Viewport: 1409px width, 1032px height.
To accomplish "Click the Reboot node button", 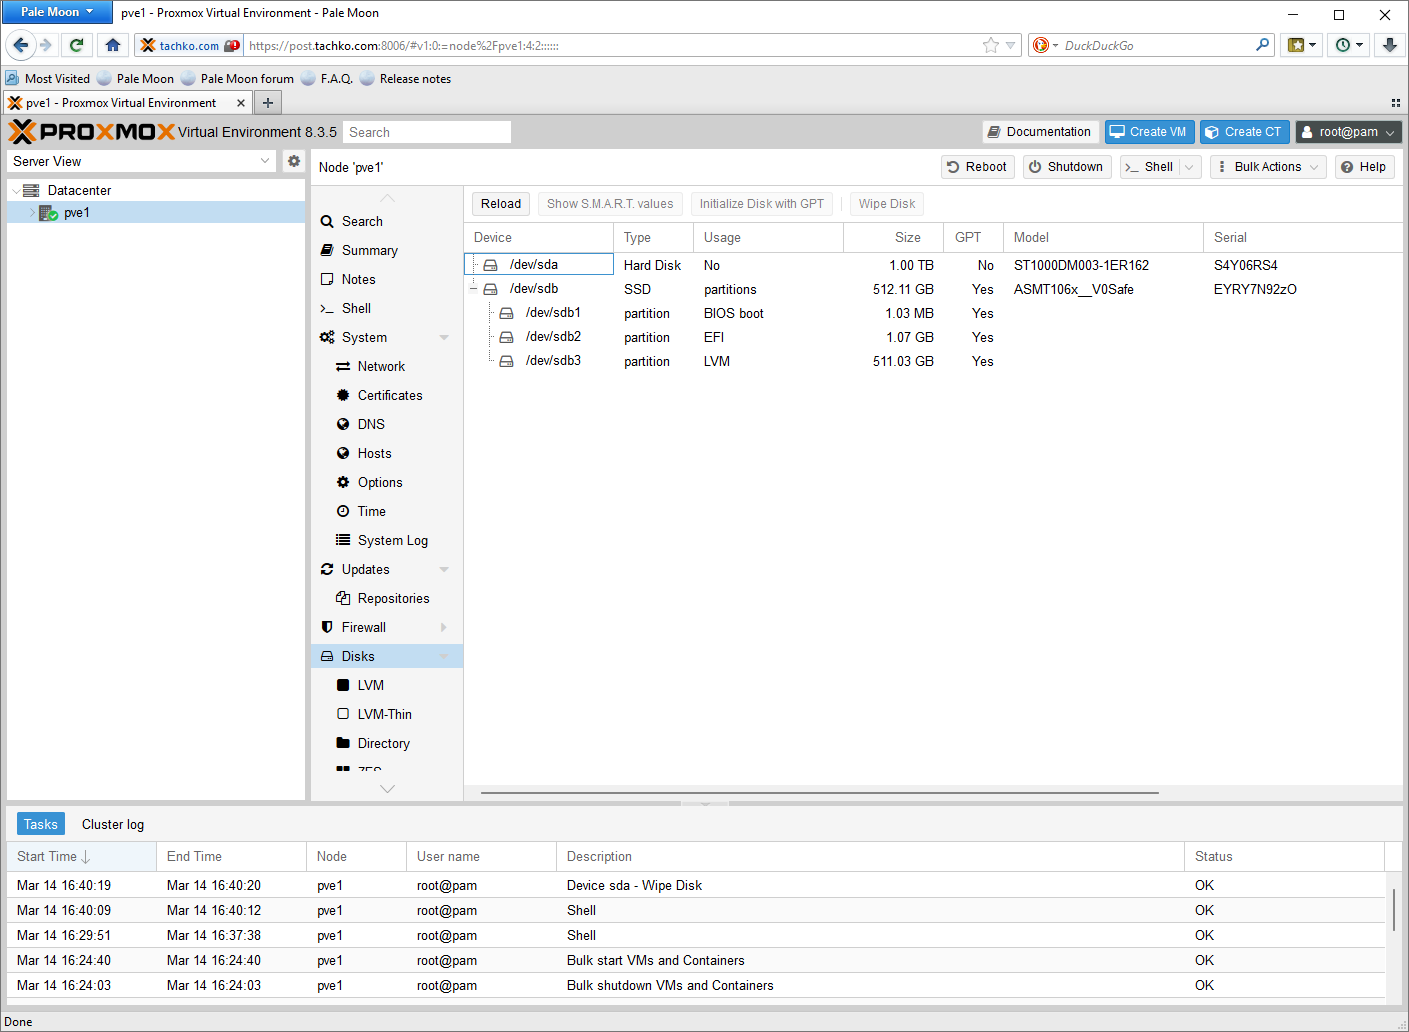I will click(x=977, y=167).
